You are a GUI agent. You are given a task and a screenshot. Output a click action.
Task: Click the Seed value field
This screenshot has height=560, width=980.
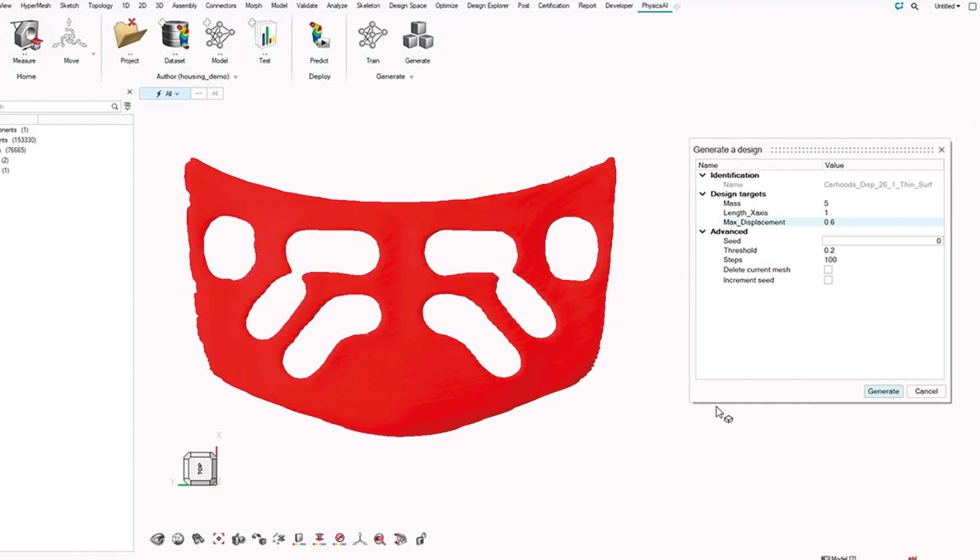point(882,241)
